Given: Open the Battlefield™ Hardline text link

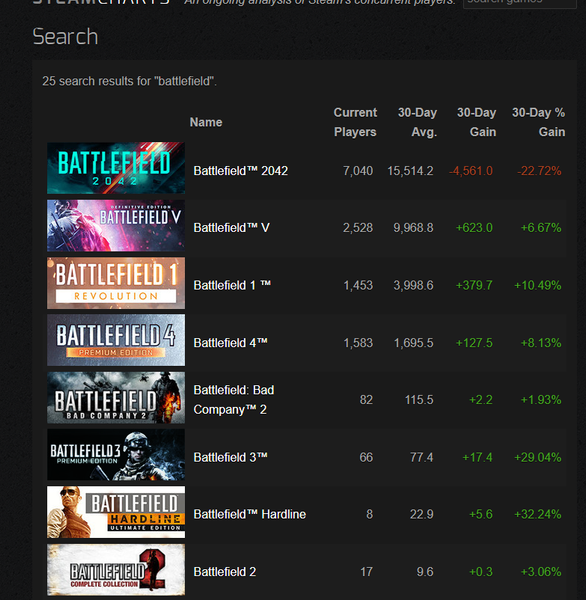Looking at the screenshot, I should (x=250, y=514).
